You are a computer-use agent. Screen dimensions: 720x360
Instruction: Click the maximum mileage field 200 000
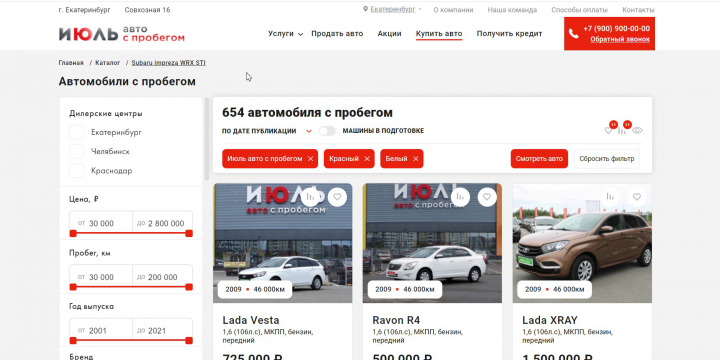point(163,277)
